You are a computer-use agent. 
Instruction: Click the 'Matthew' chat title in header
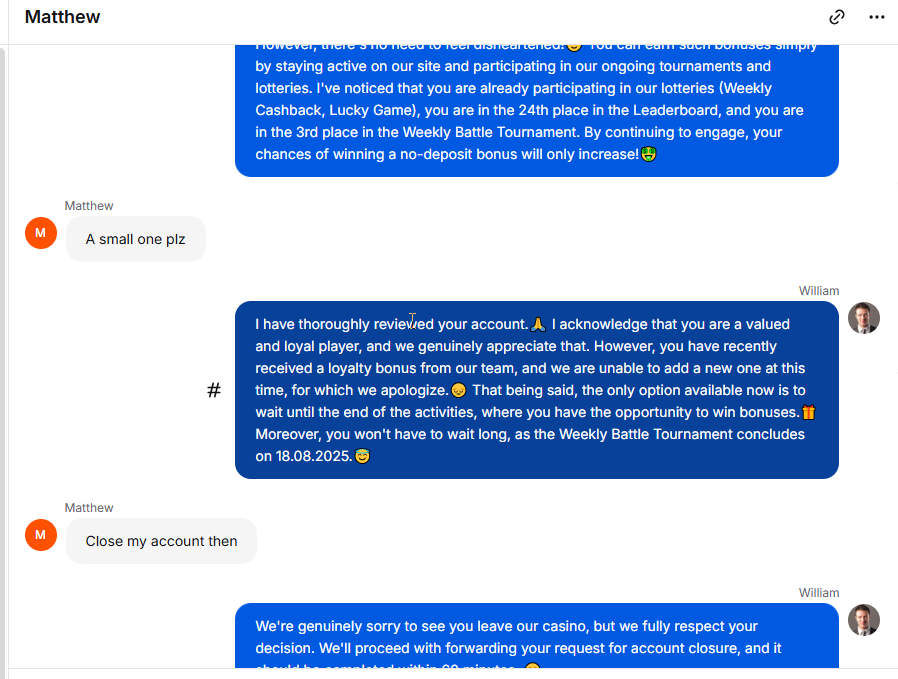(62, 17)
